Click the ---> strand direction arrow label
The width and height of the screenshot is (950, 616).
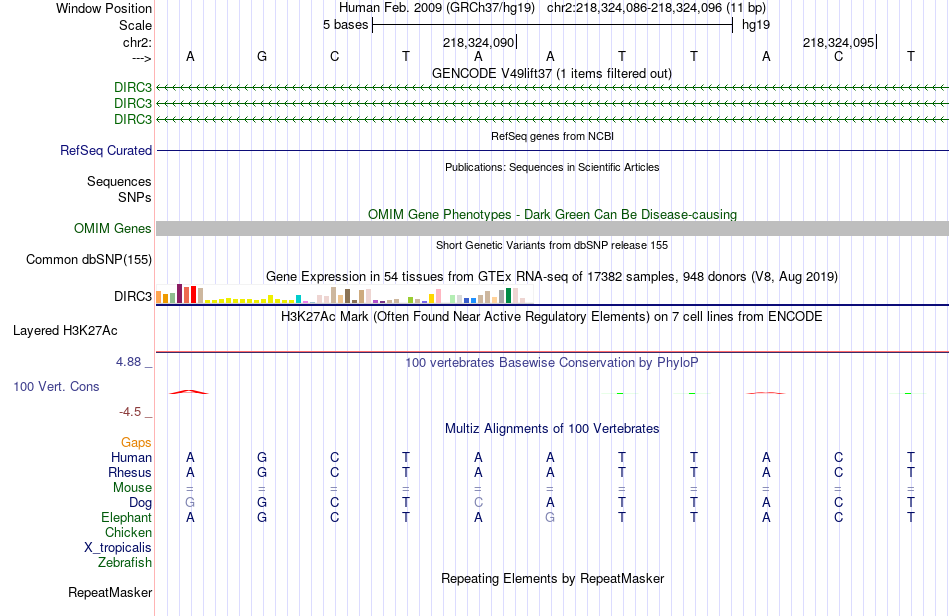tap(142, 58)
